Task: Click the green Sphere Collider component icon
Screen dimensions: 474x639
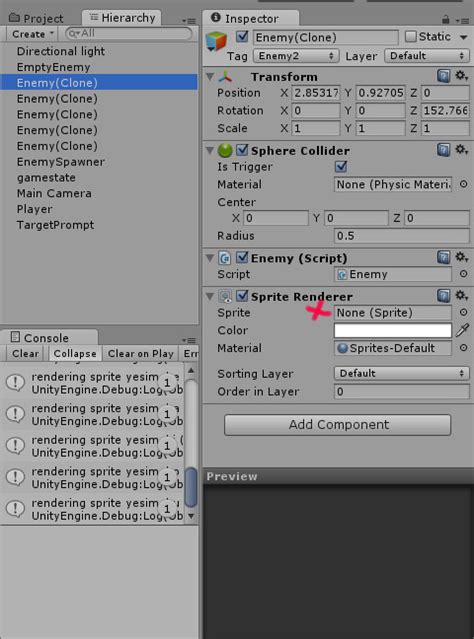Action: [225, 150]
